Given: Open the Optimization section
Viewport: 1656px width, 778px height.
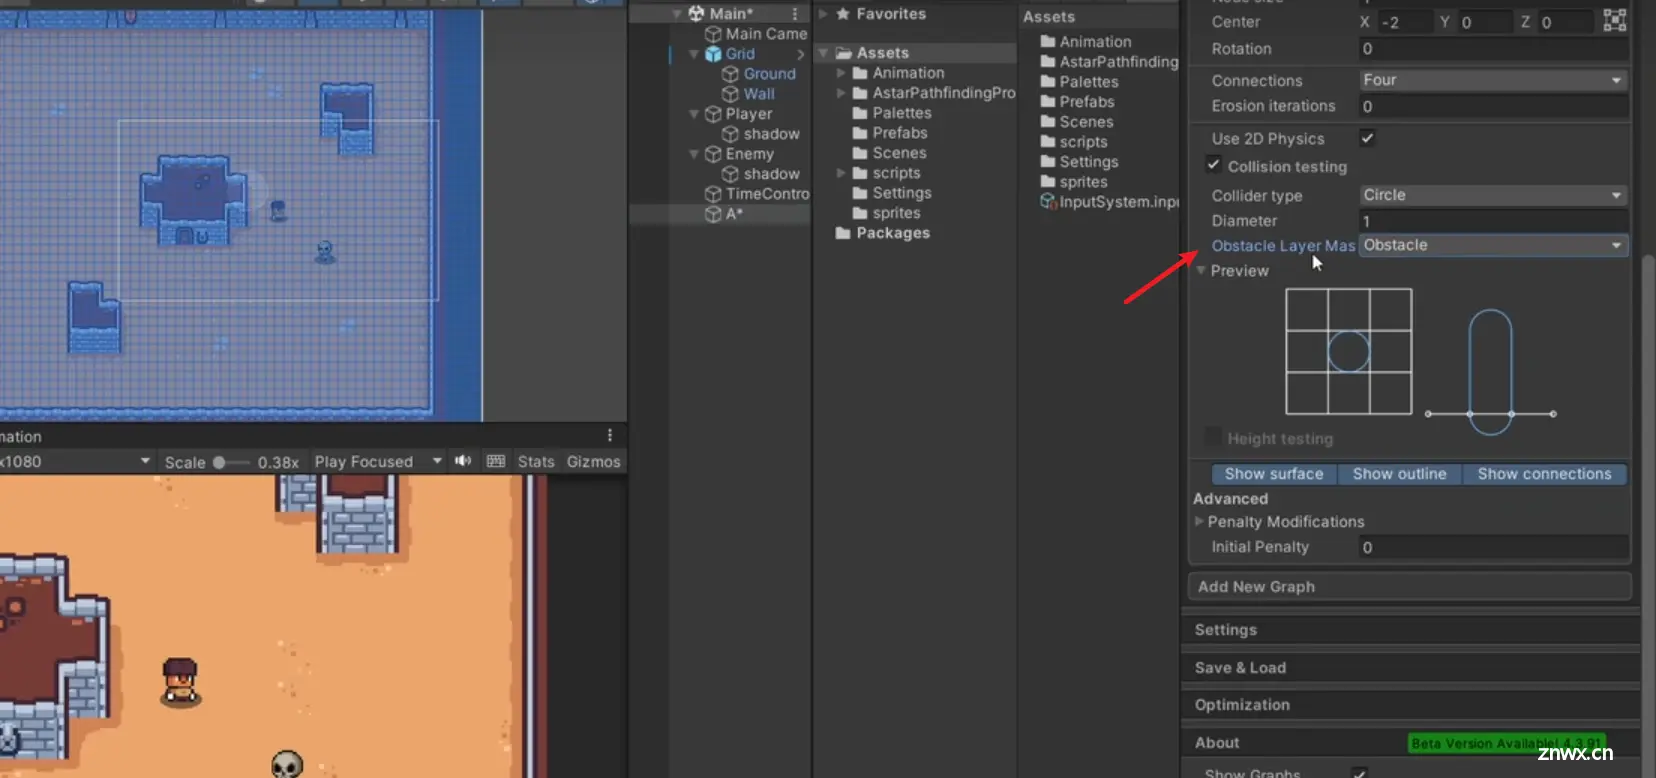Looking at the screenshot, I should 1410,705.
